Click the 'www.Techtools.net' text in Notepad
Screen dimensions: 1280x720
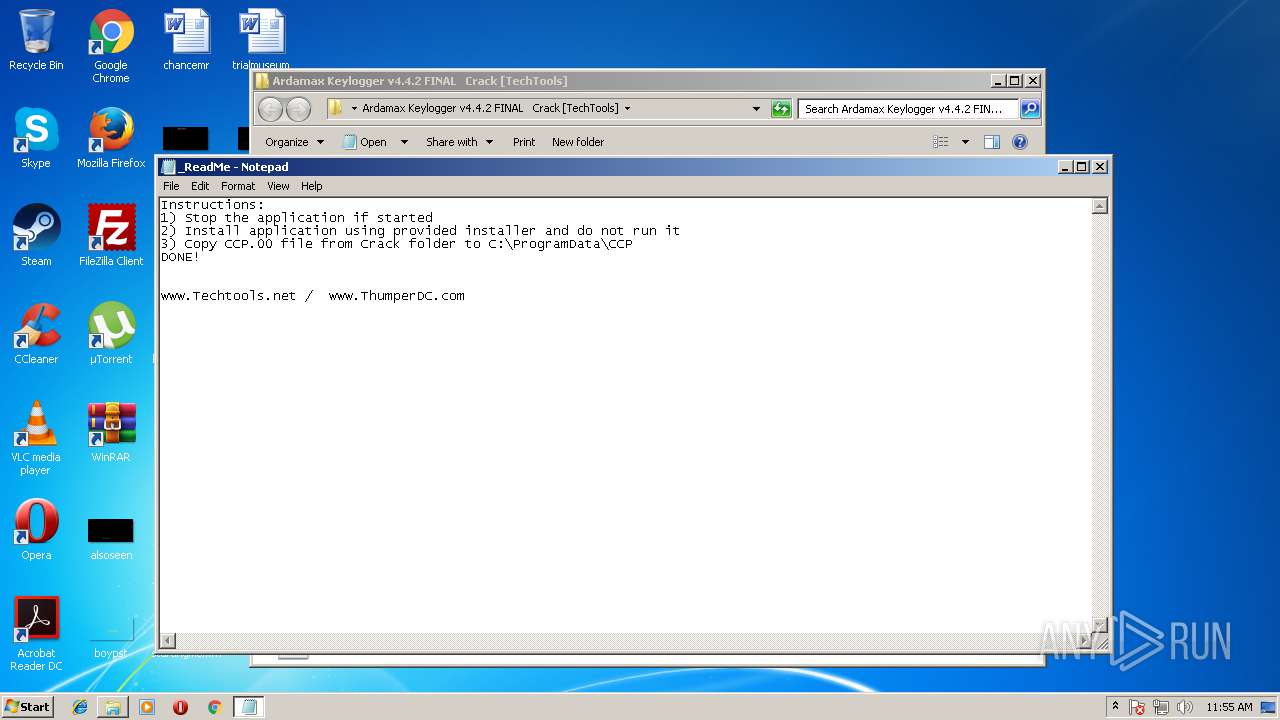229,296
